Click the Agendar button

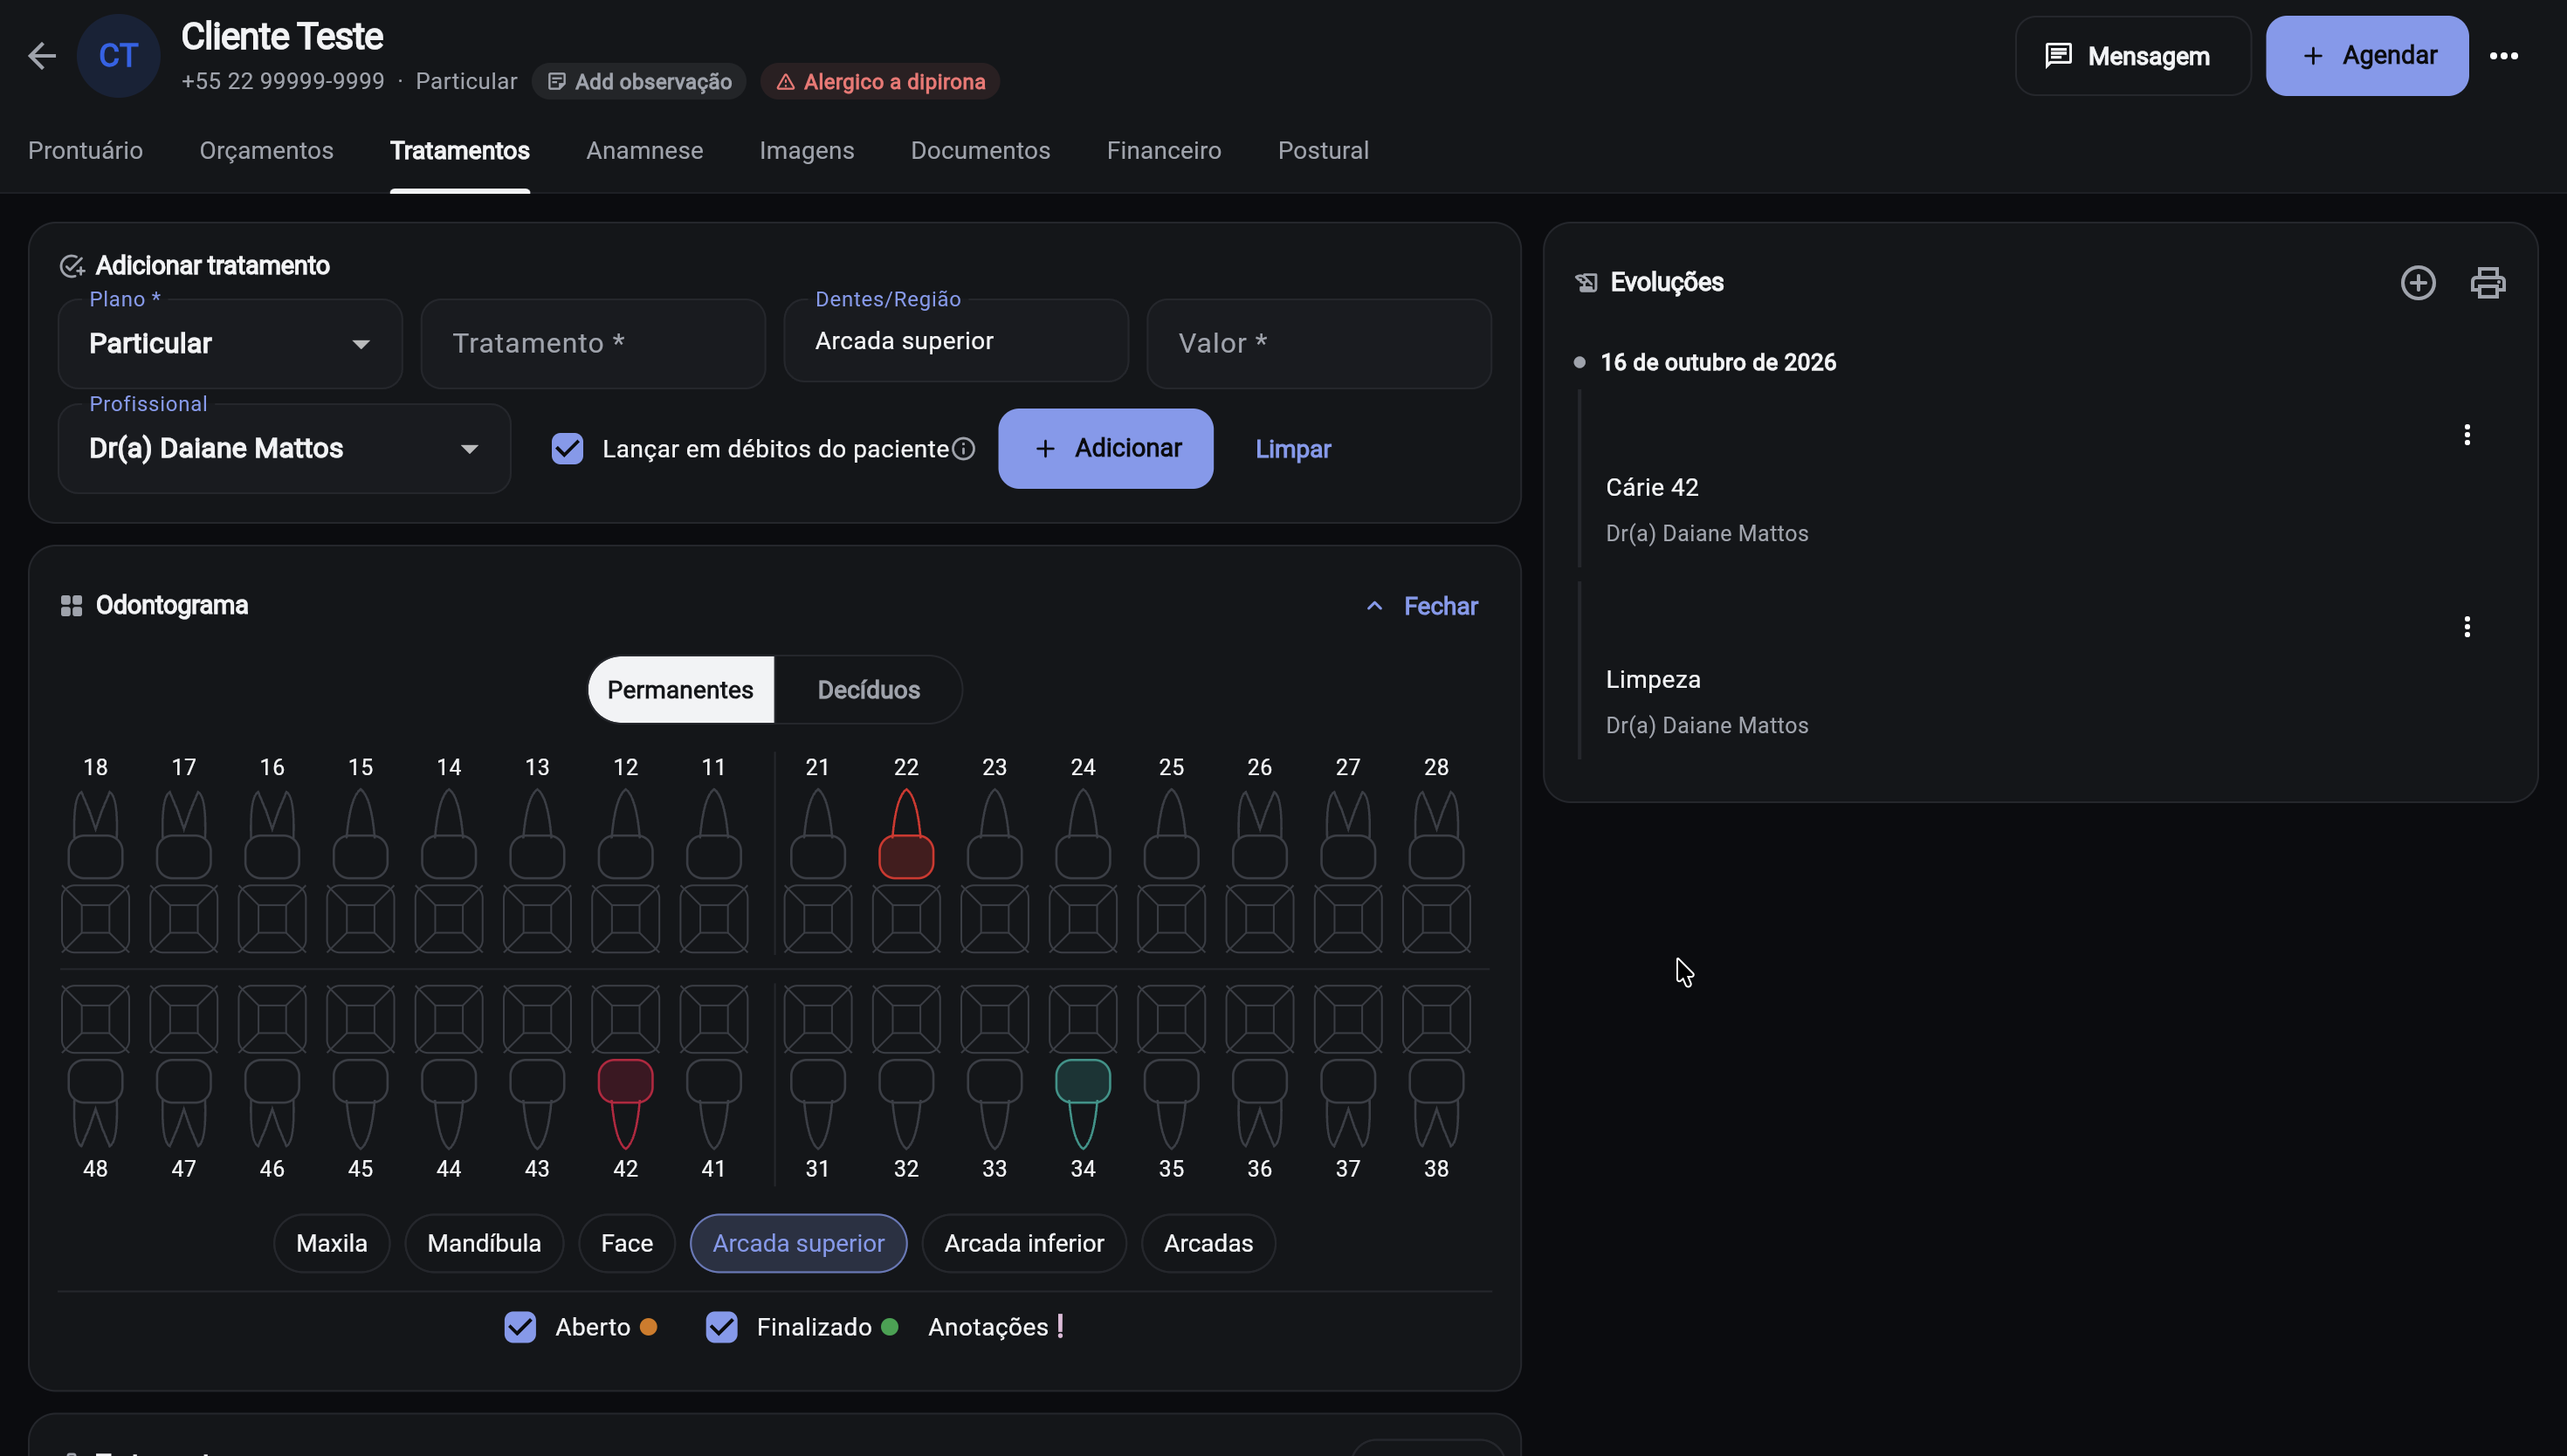2366,56
